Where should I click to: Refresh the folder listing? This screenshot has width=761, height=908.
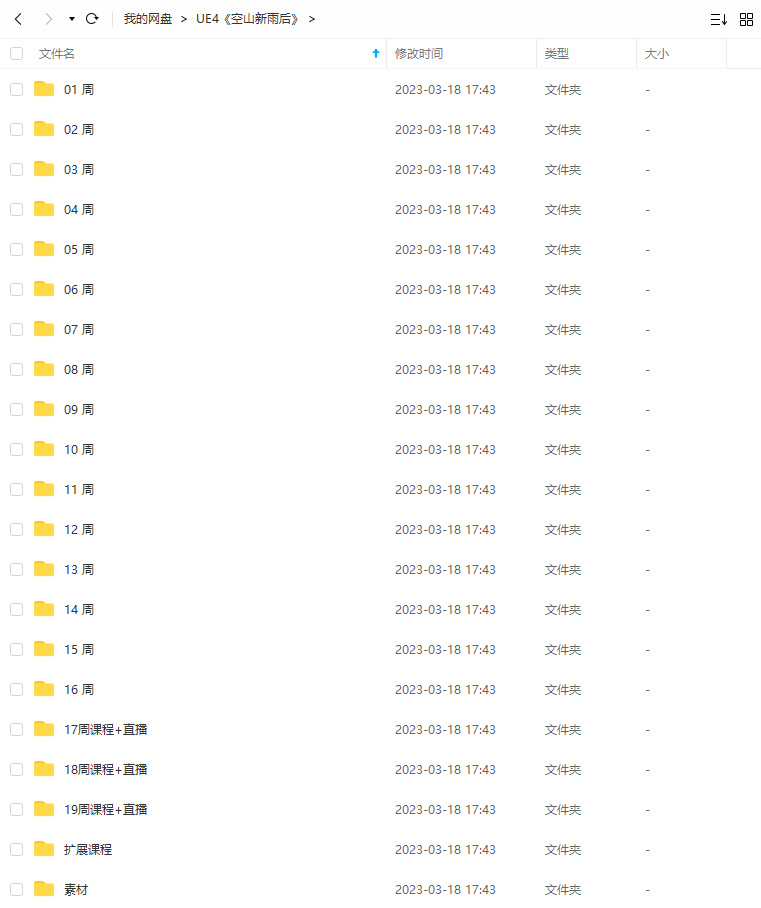[92, 19]
